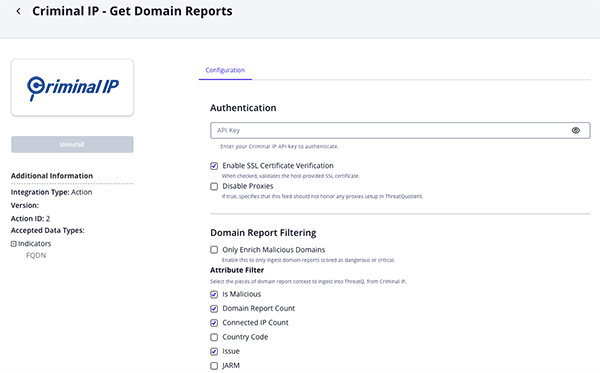The image size is (600, 373).
Task: Click the Domain Report Filtering heading
Action: [x=263, y=233]
